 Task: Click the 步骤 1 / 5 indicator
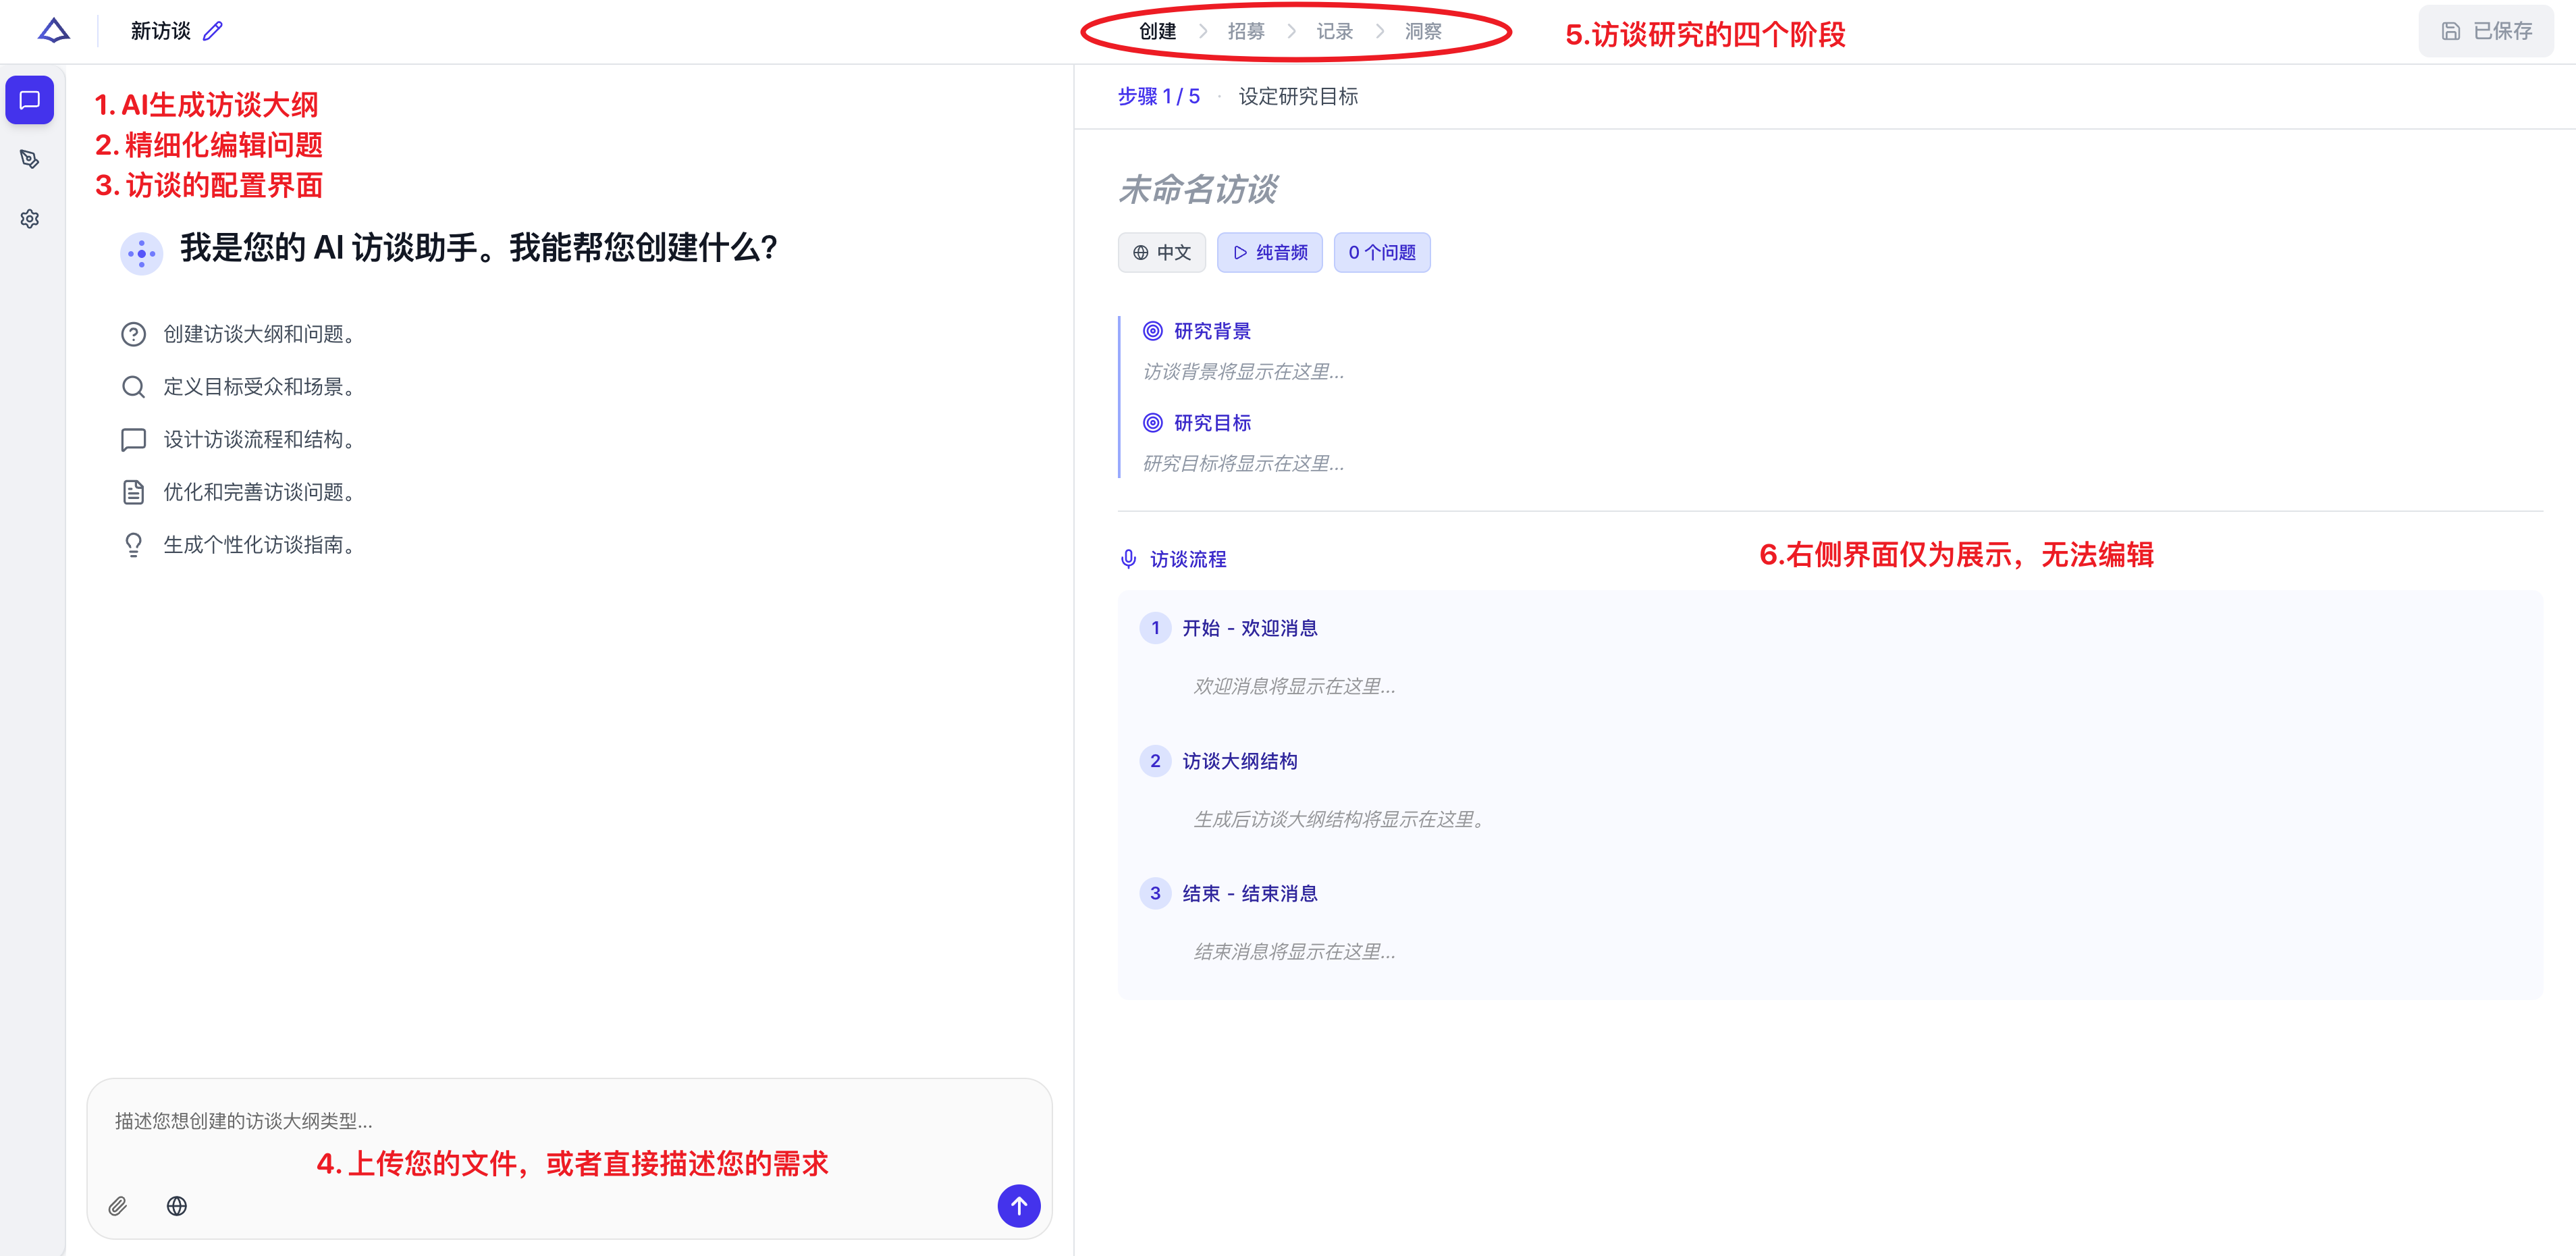pos(1159,97)
